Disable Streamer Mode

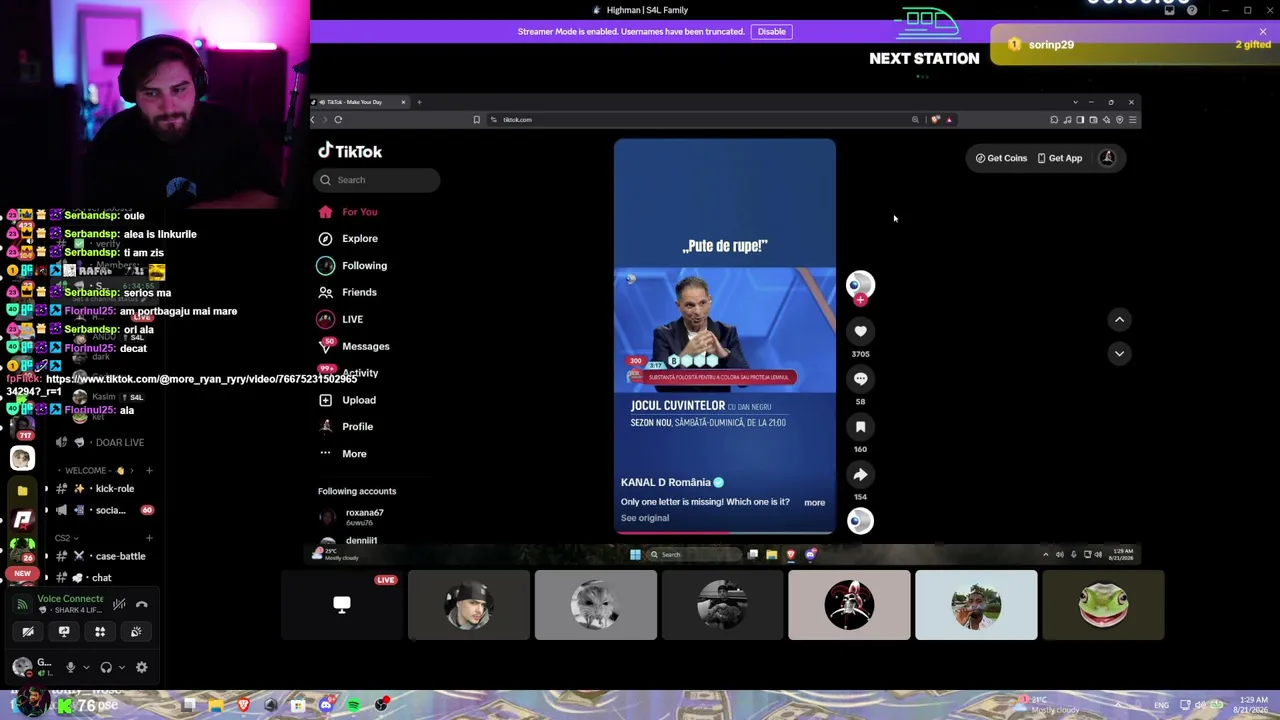click(x=771, y=32)
